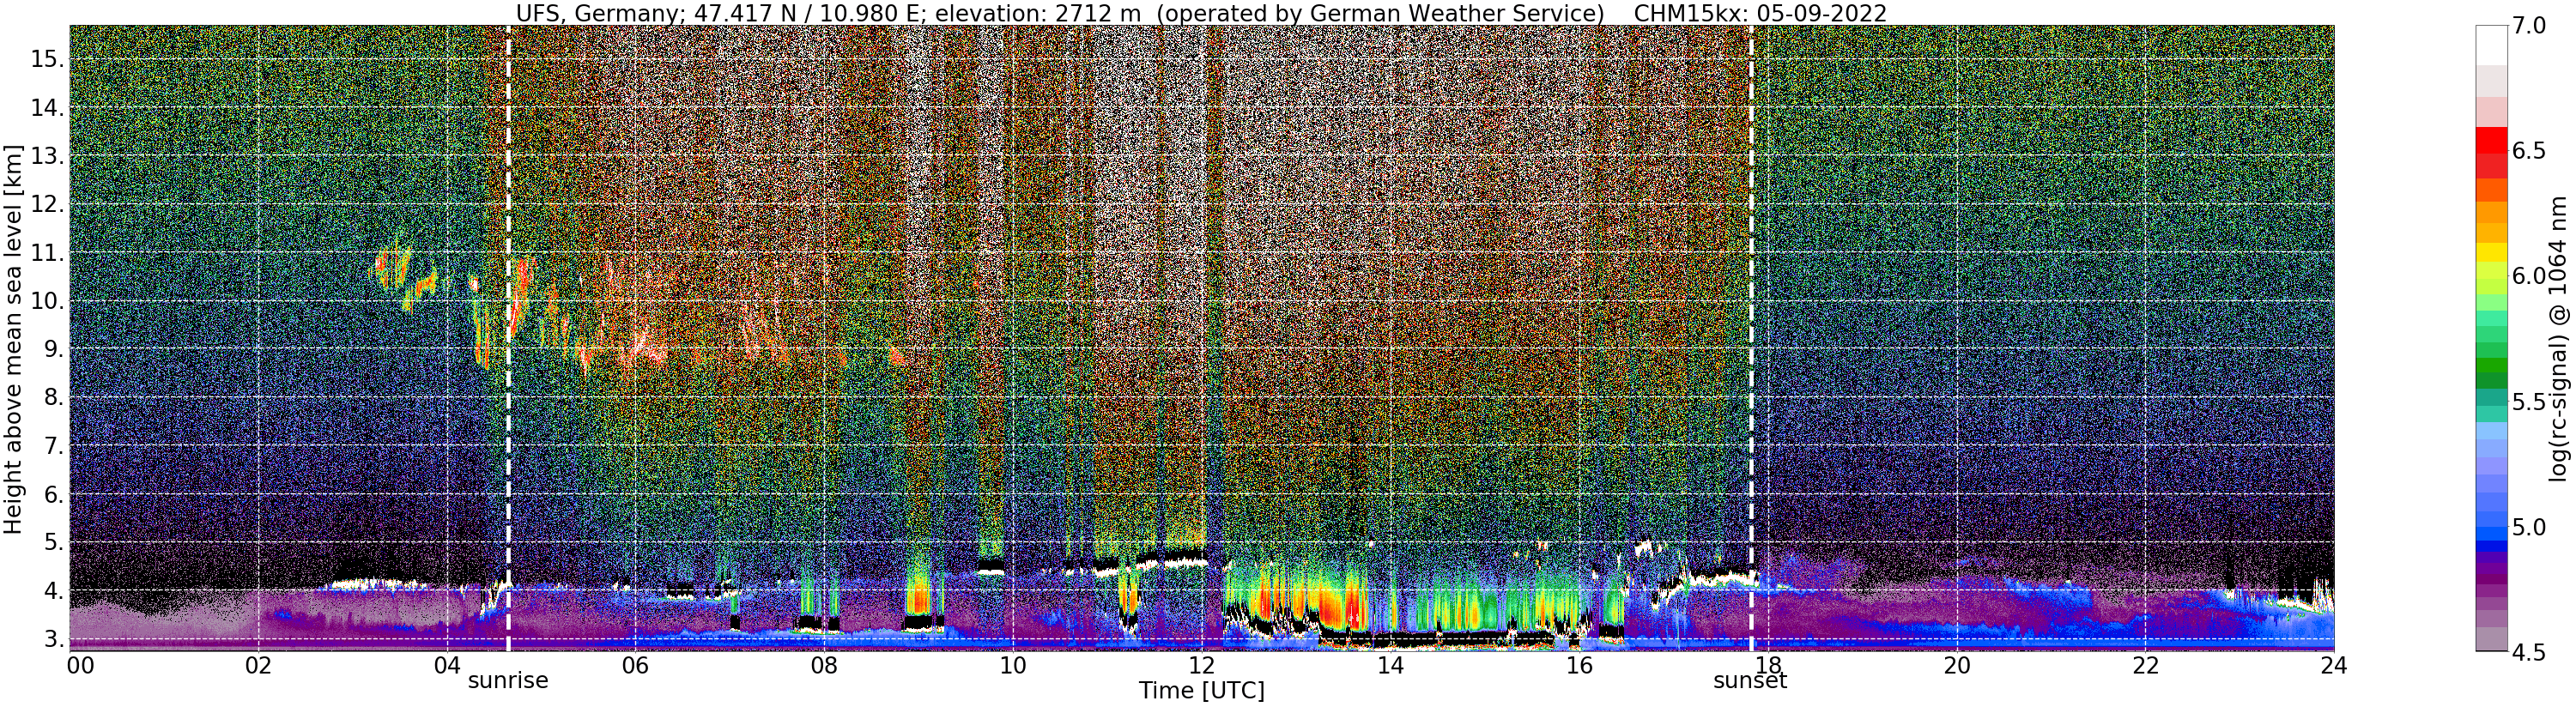Viewport: 2576px width, 707px height.
Task: Click the 5.0 colorbar tick label
Action: coord(2529,527)
